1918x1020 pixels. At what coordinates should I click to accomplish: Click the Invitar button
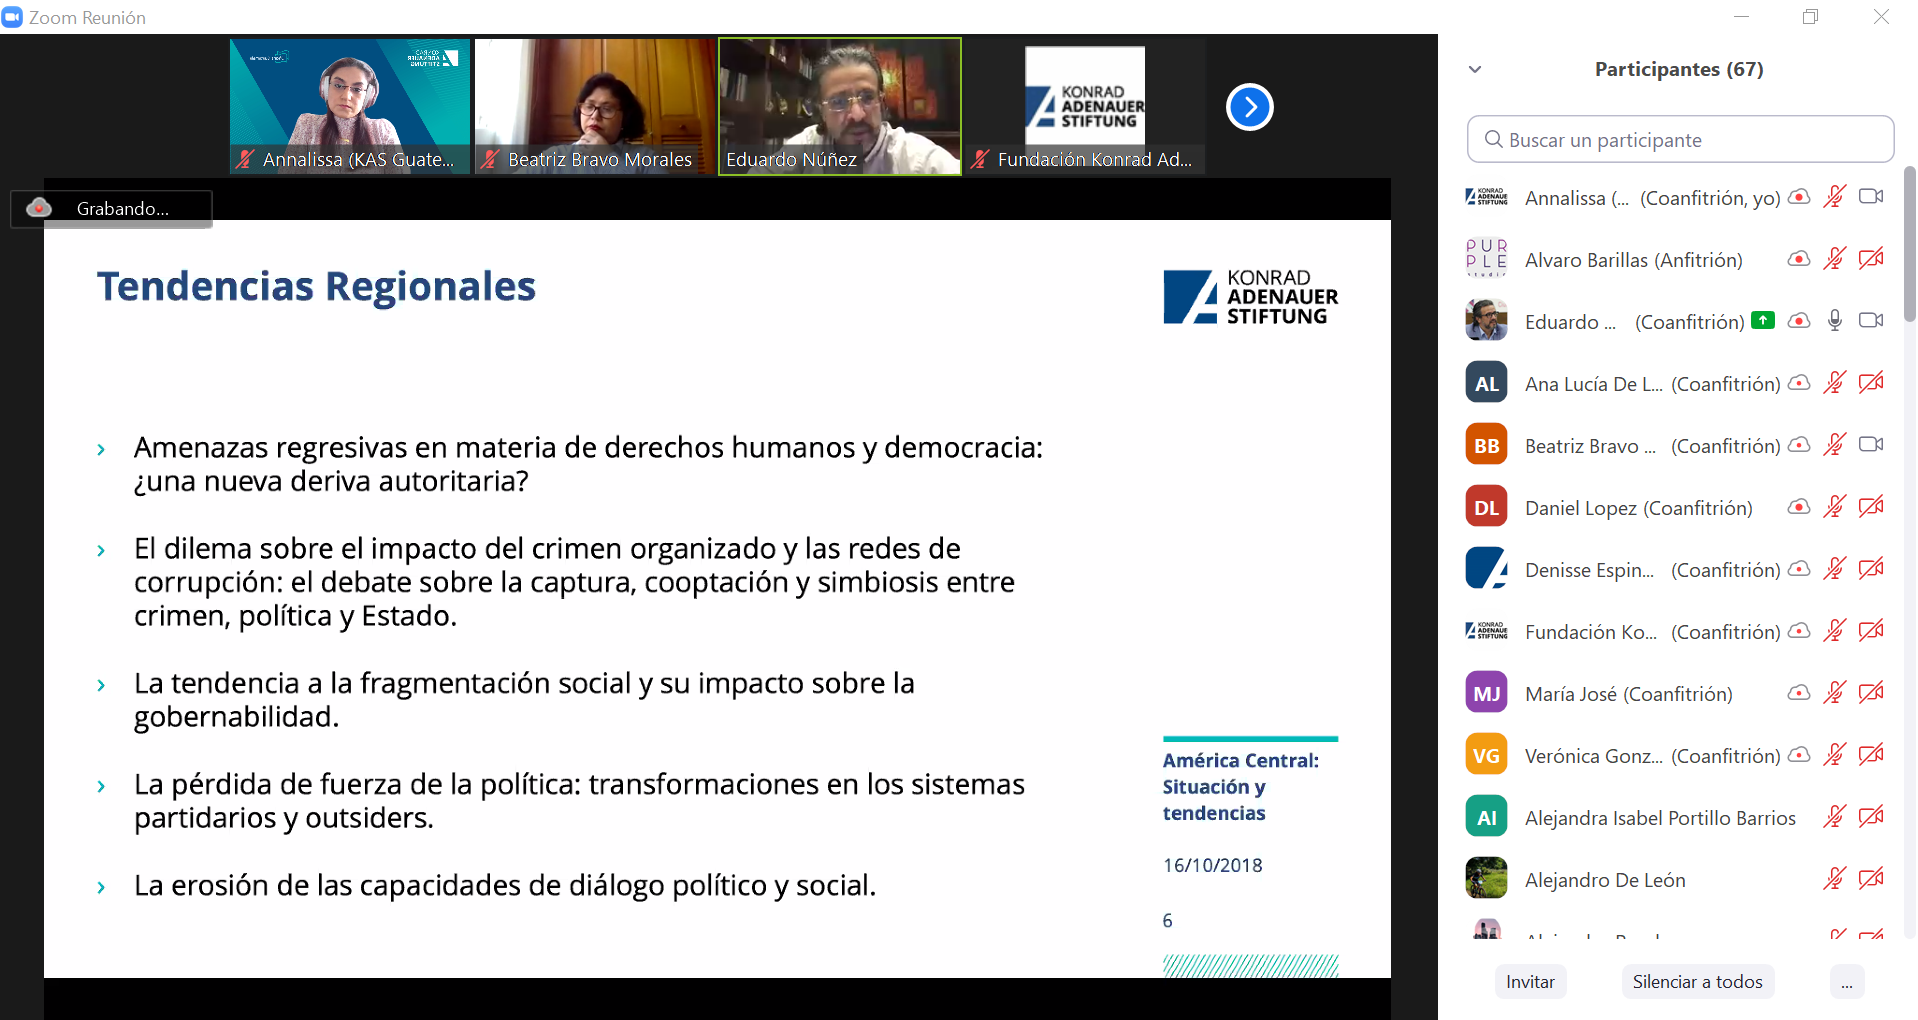(1530, 982)
